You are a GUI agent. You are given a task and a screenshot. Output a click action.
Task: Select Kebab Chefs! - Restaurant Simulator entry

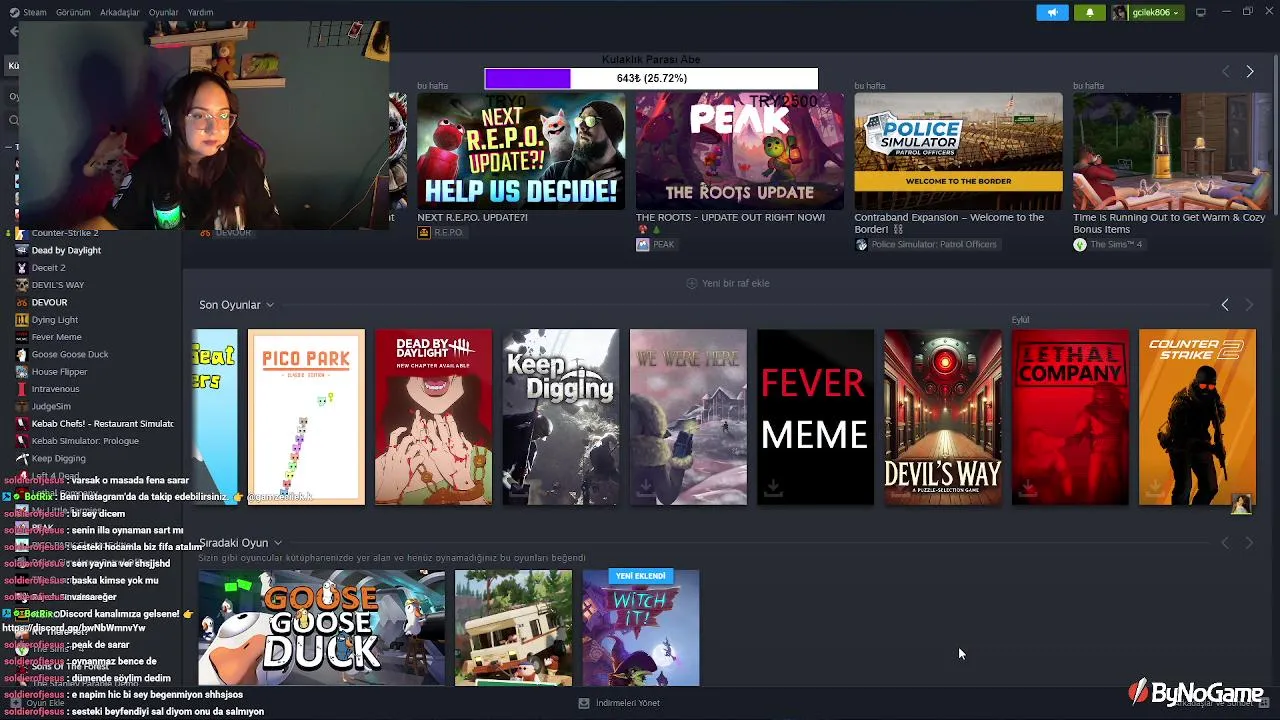tap(102, 423)
